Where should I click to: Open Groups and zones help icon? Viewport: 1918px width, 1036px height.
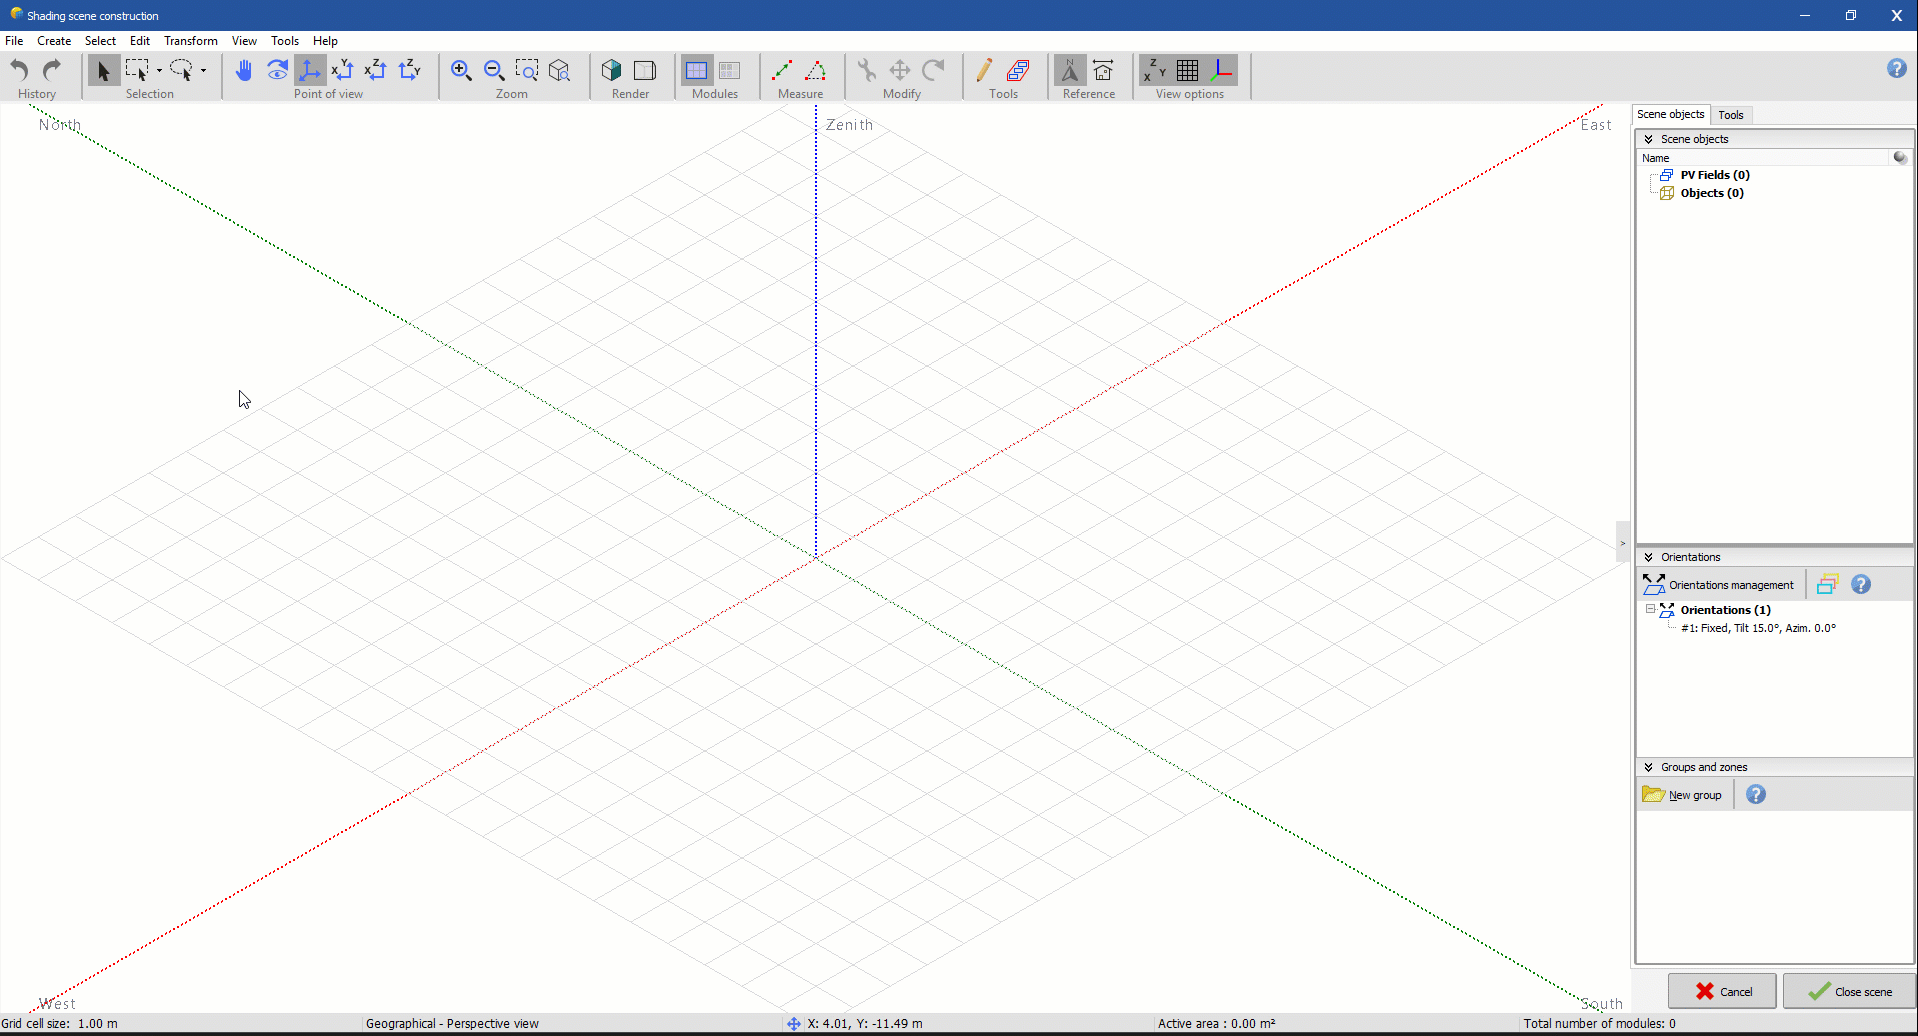coord(1756,795)
